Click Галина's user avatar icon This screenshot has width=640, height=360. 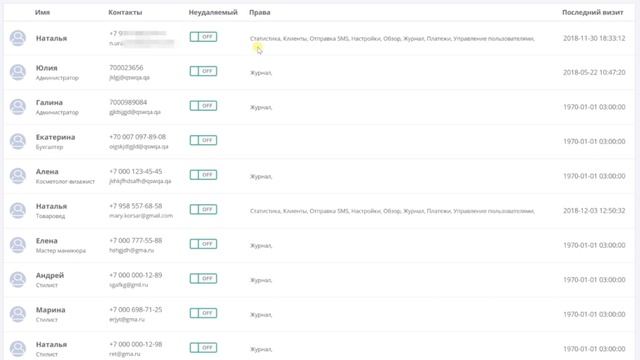coord(18,107)
